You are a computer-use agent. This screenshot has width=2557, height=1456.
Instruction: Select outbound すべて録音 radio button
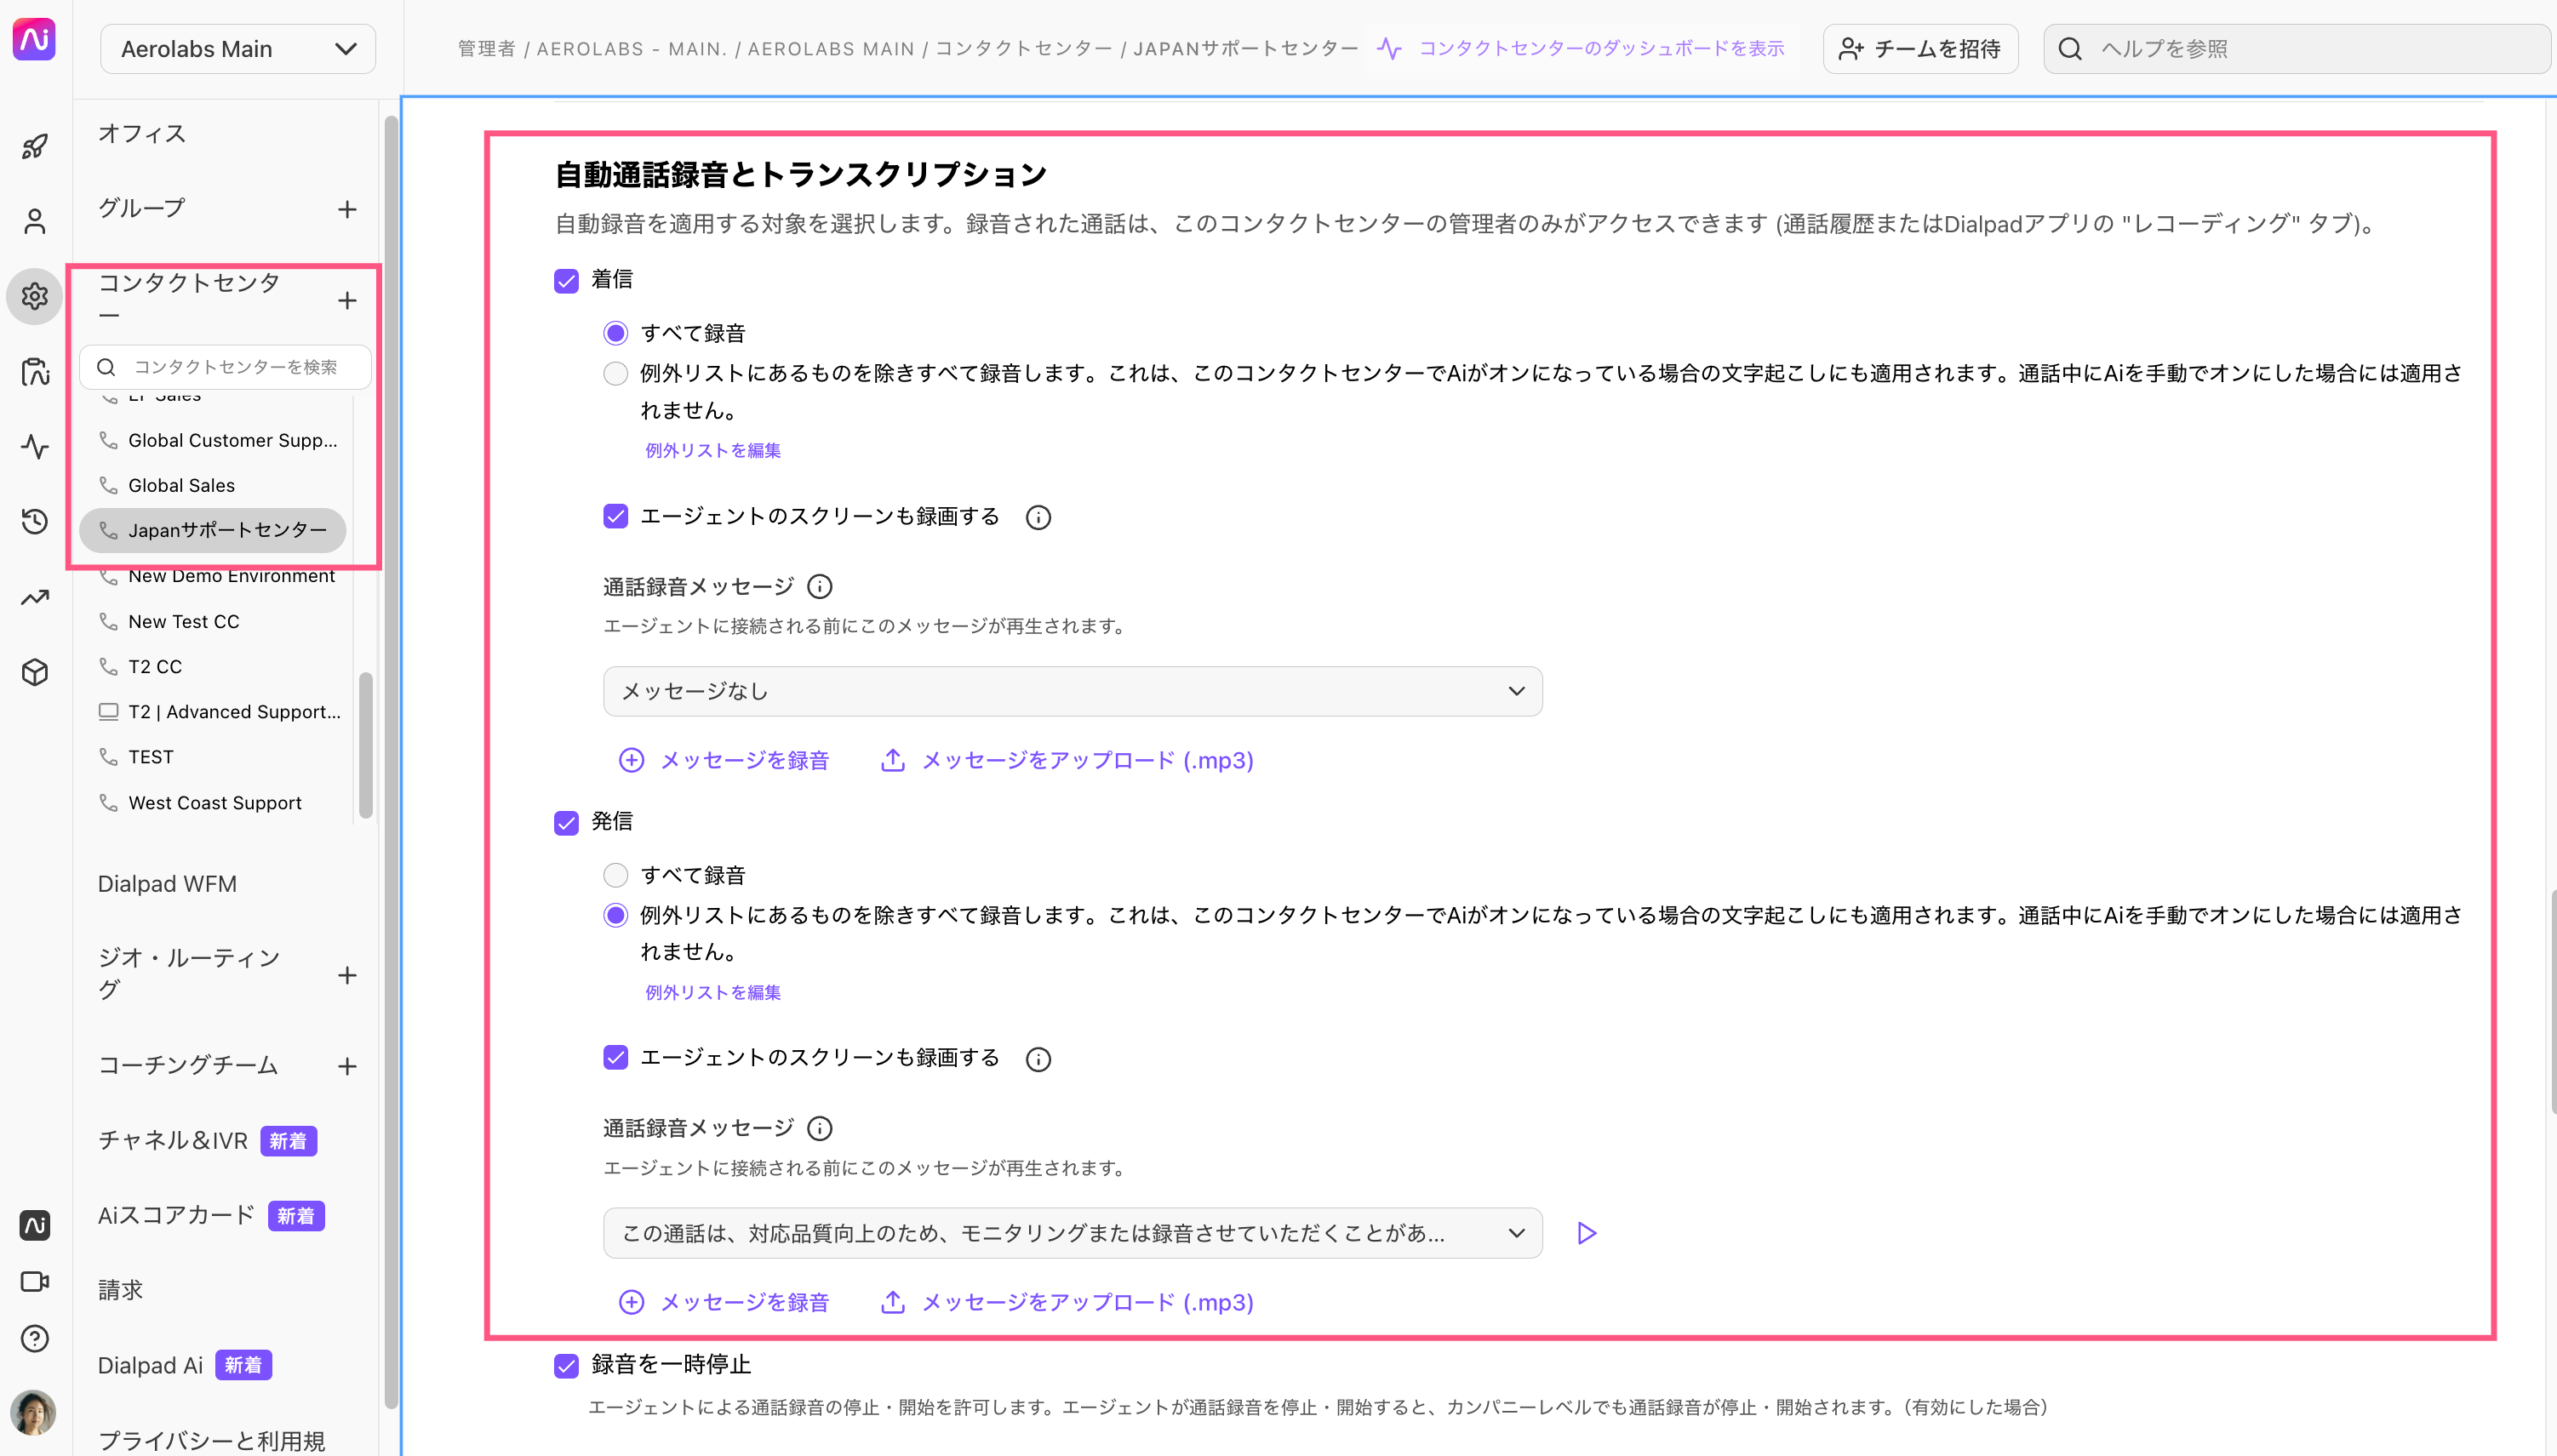click(x=615, y=875)
